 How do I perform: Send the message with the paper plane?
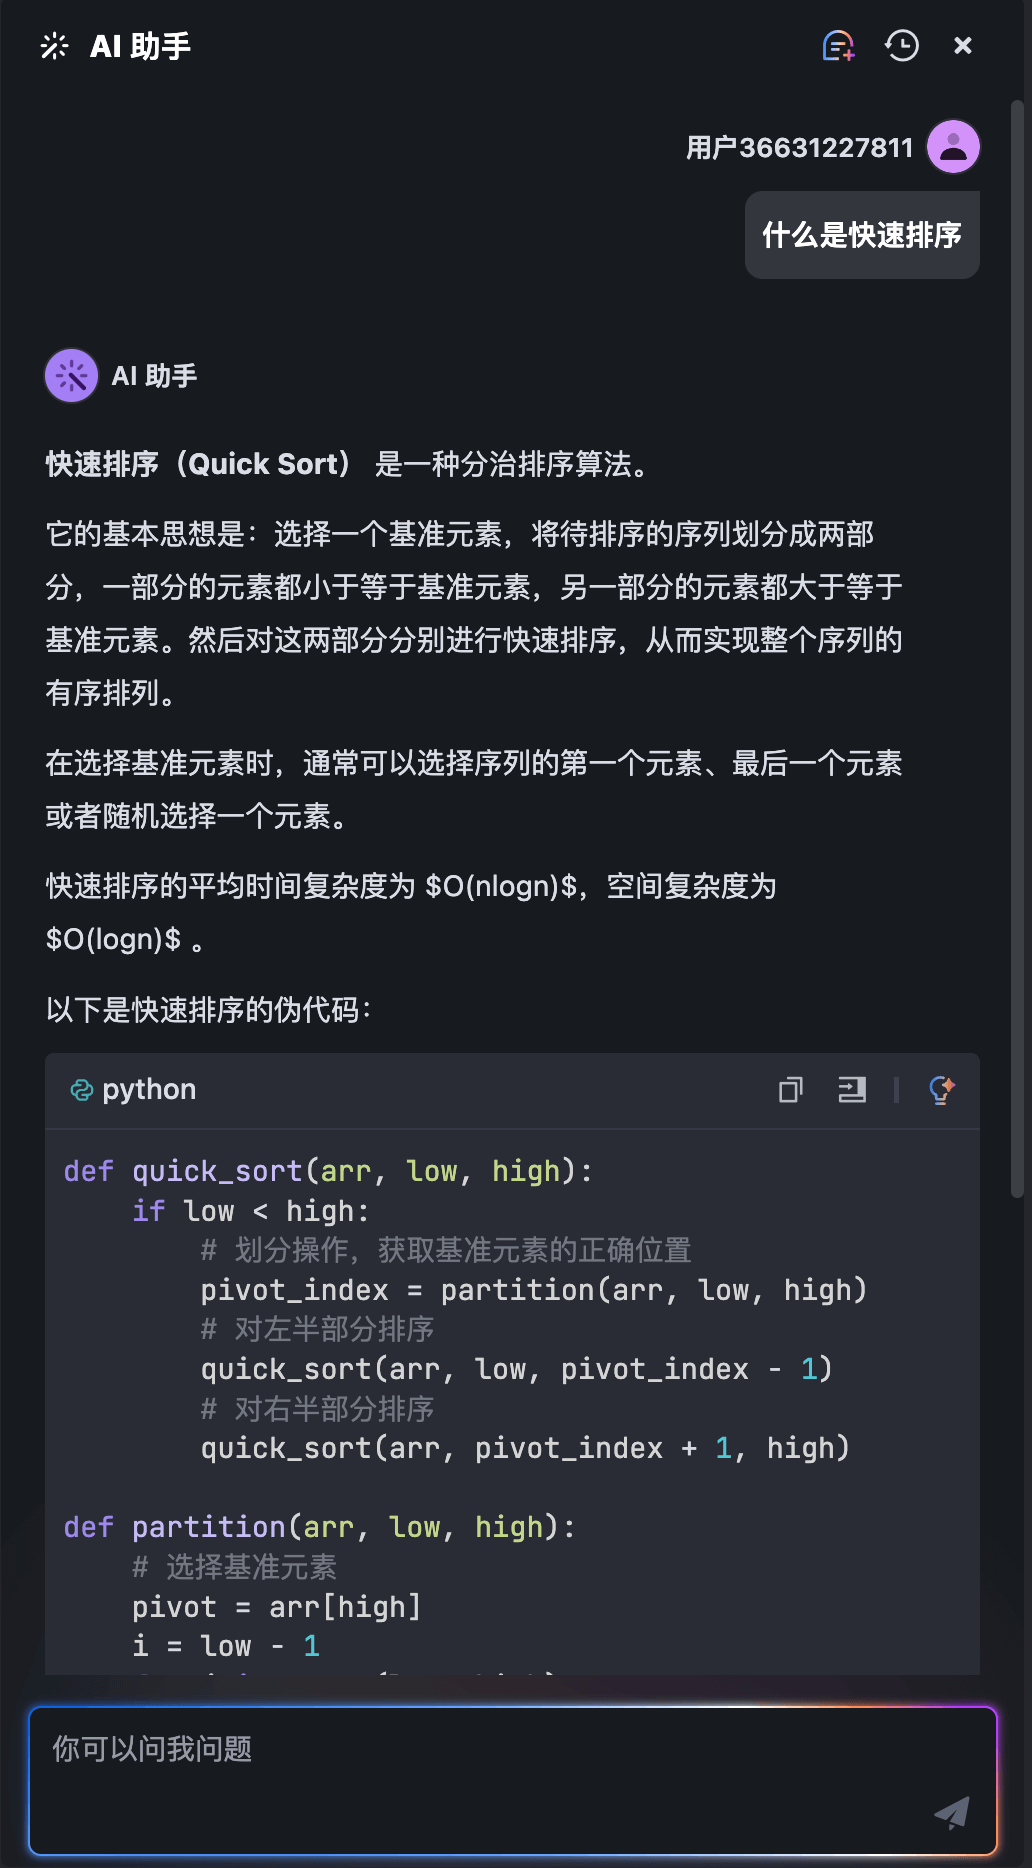[952, 1812]
